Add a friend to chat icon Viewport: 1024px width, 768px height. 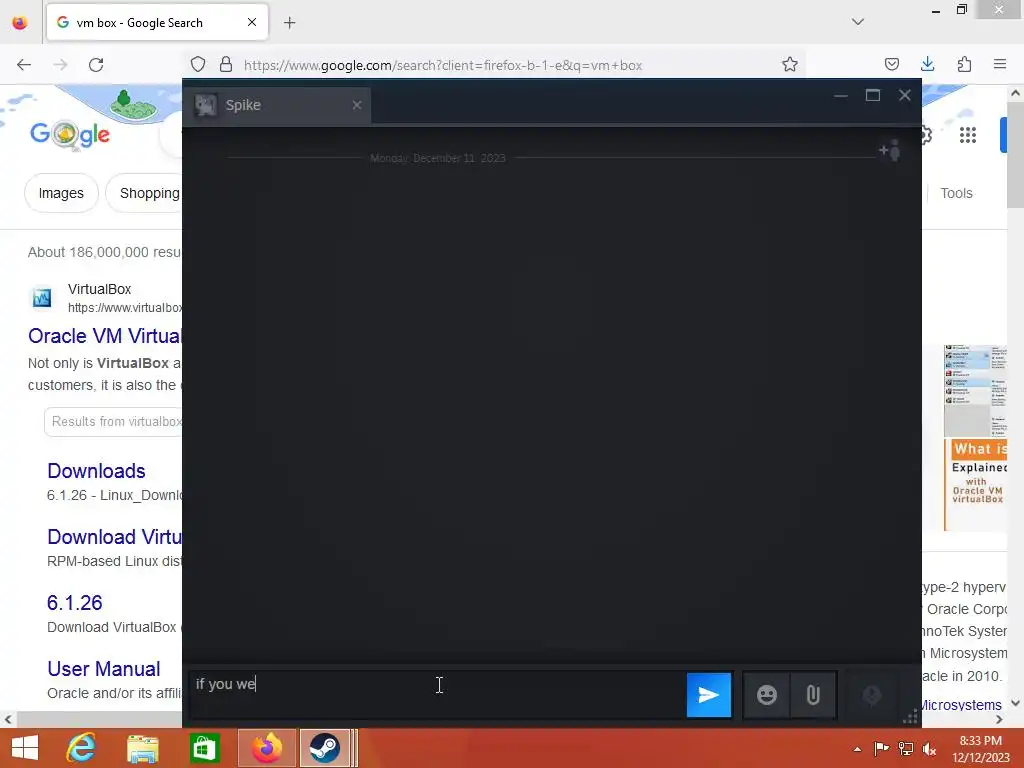[x=890, y=151]
